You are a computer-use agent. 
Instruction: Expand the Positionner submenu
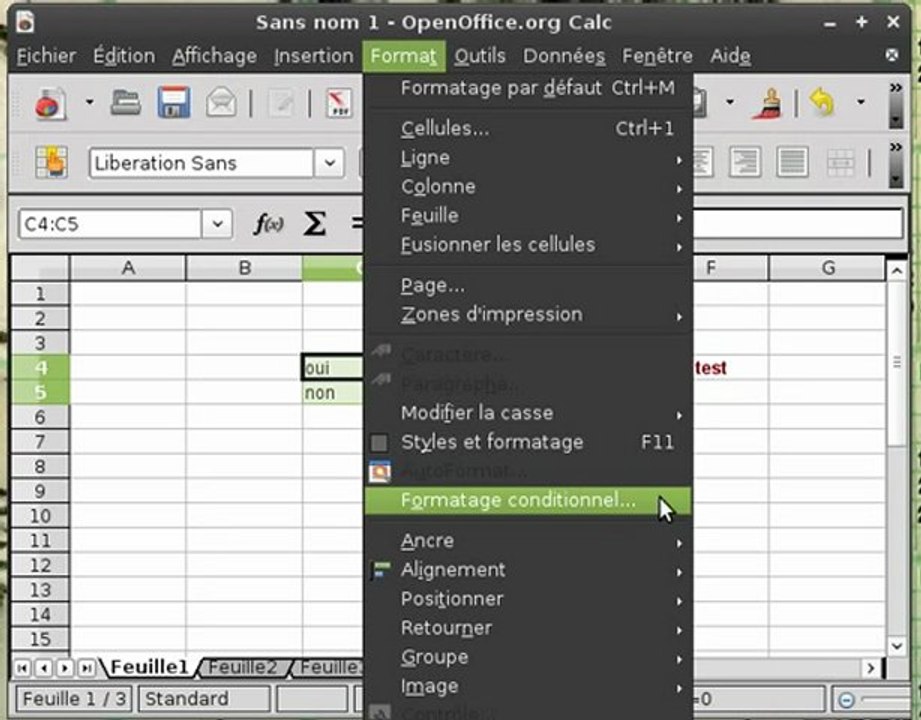coord(528,599)
